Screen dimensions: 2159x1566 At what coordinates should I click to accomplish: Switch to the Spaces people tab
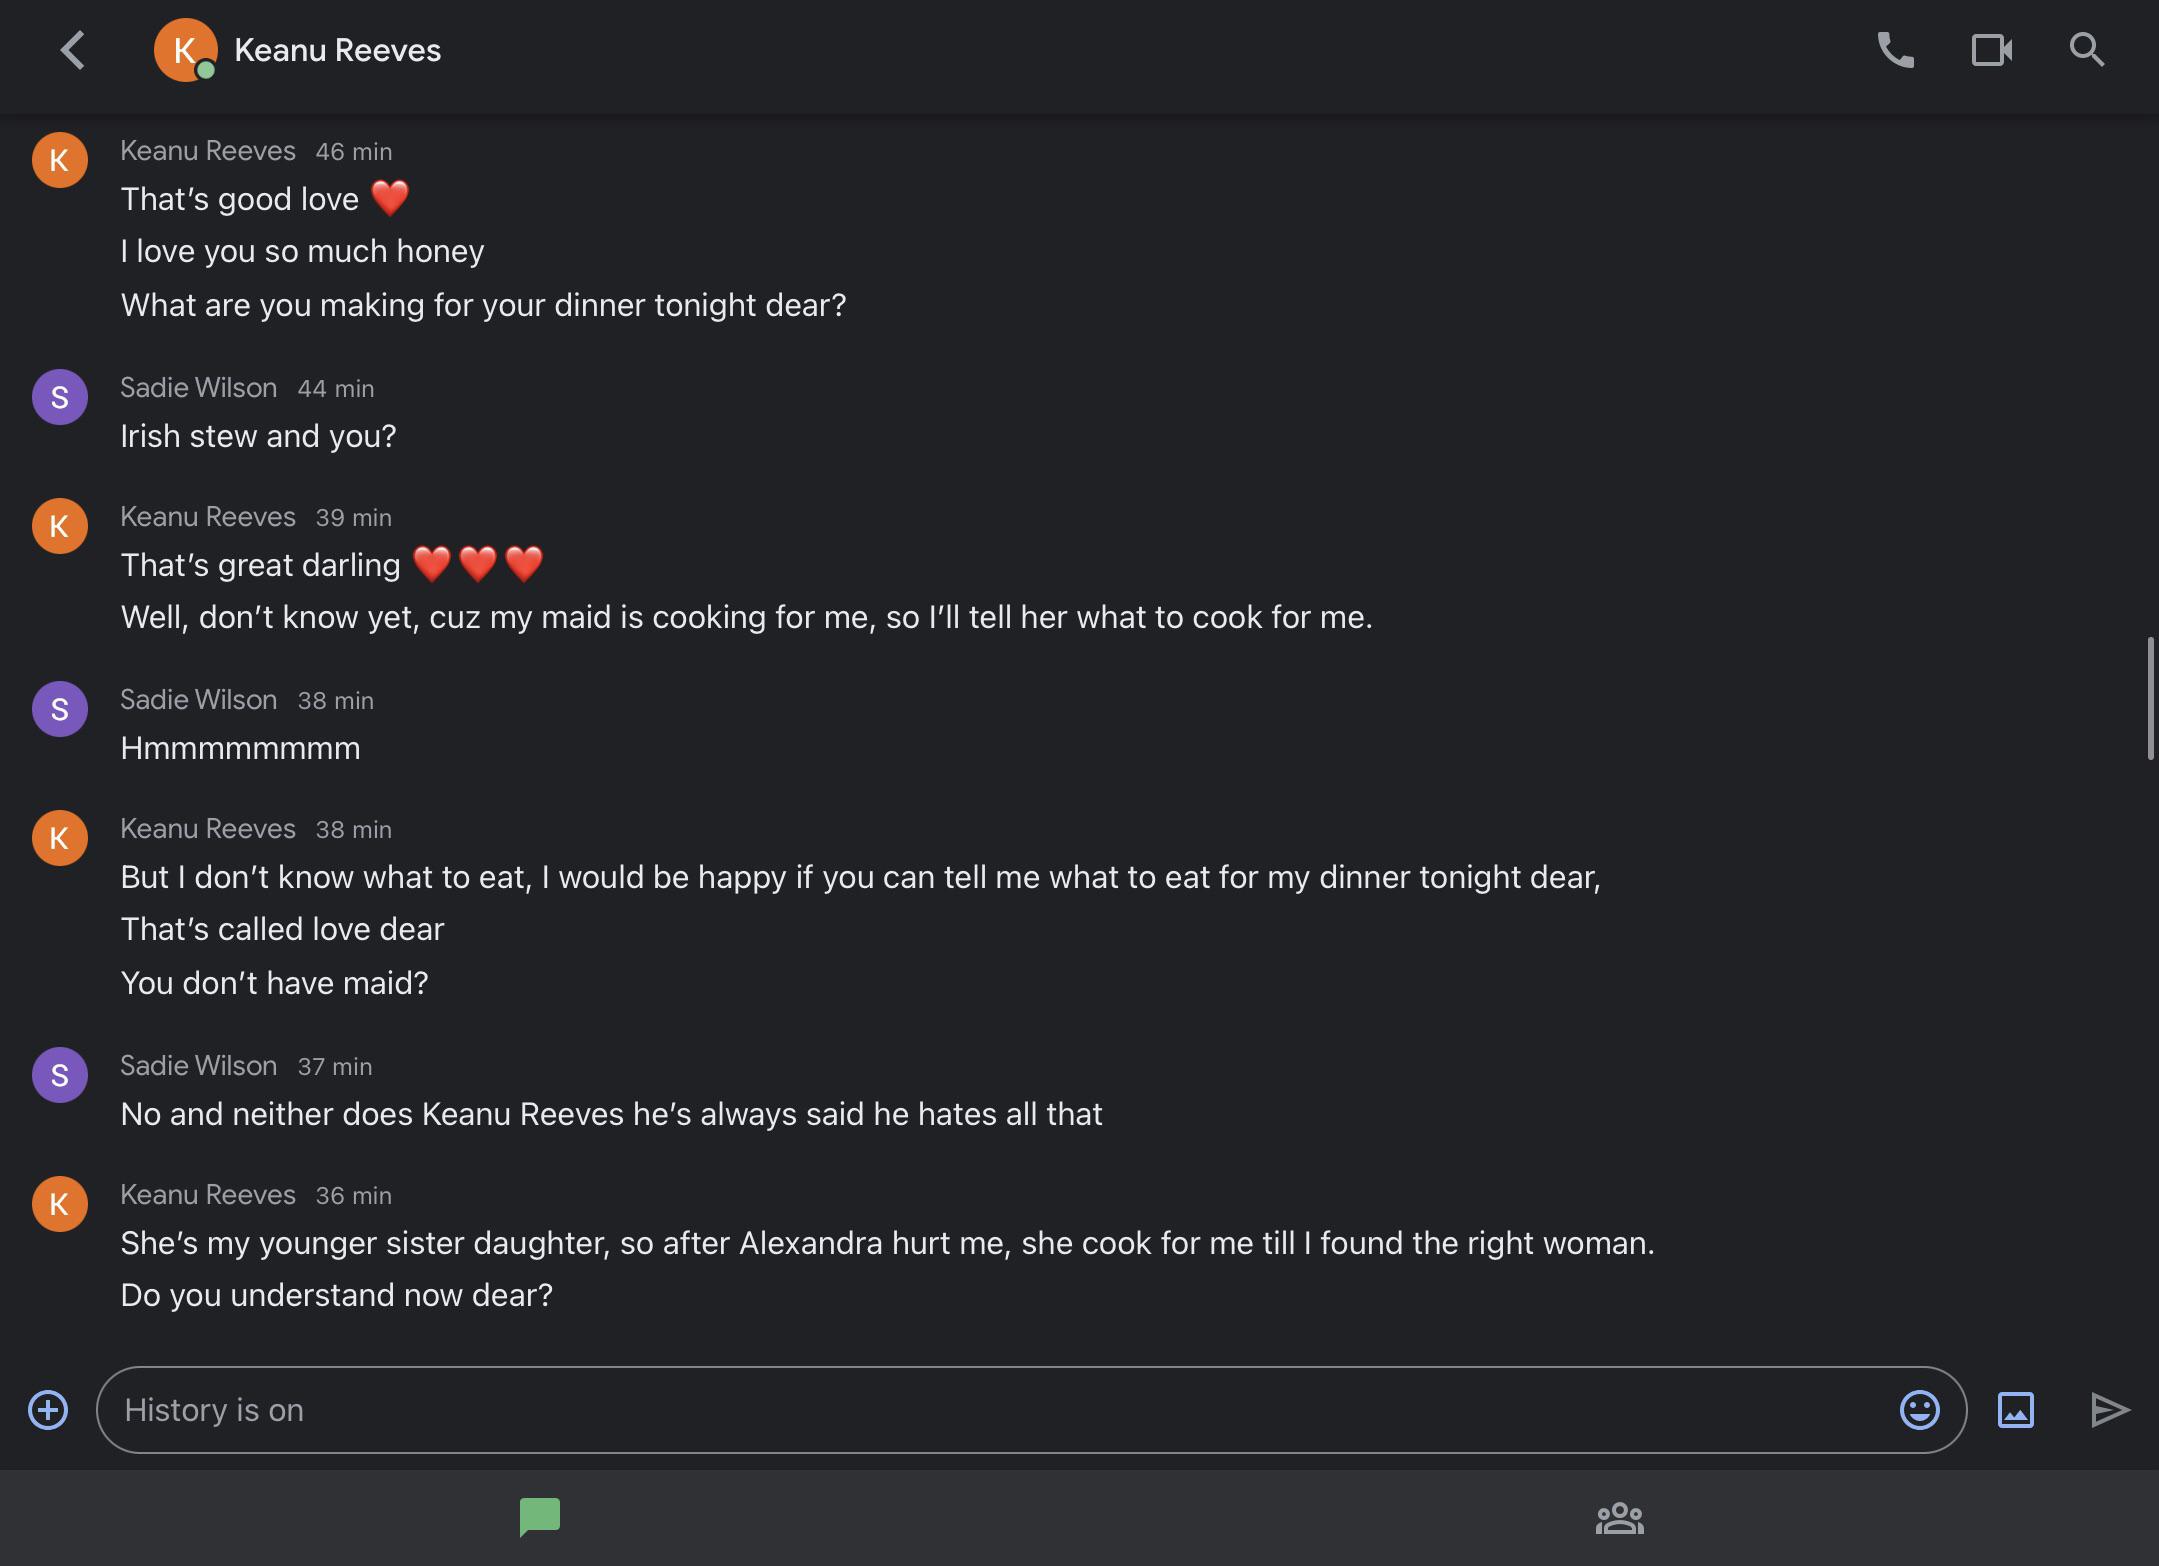pos(1619,1518)
